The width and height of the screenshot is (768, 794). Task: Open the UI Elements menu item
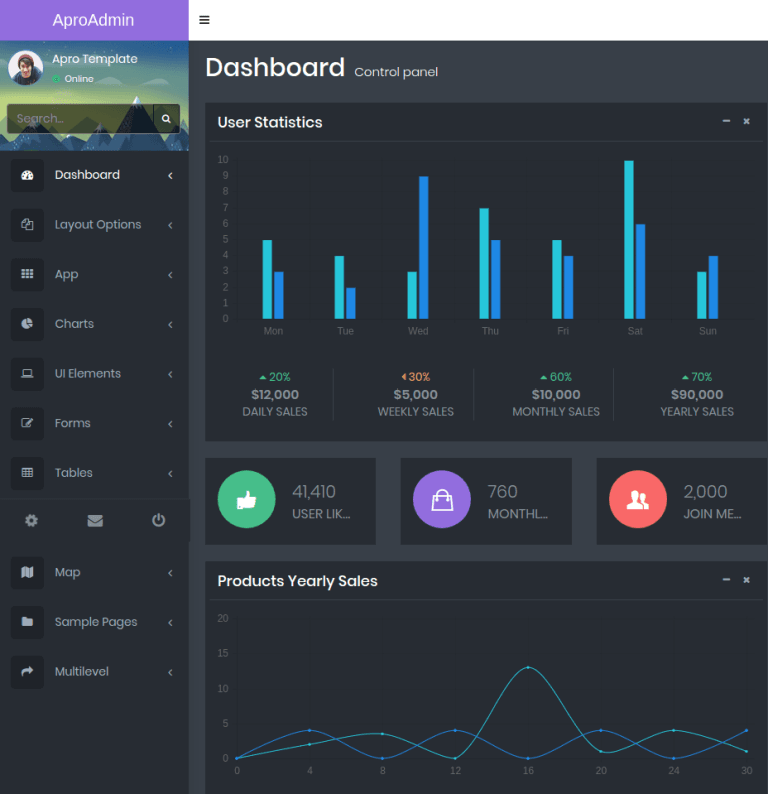coord(94,374)
